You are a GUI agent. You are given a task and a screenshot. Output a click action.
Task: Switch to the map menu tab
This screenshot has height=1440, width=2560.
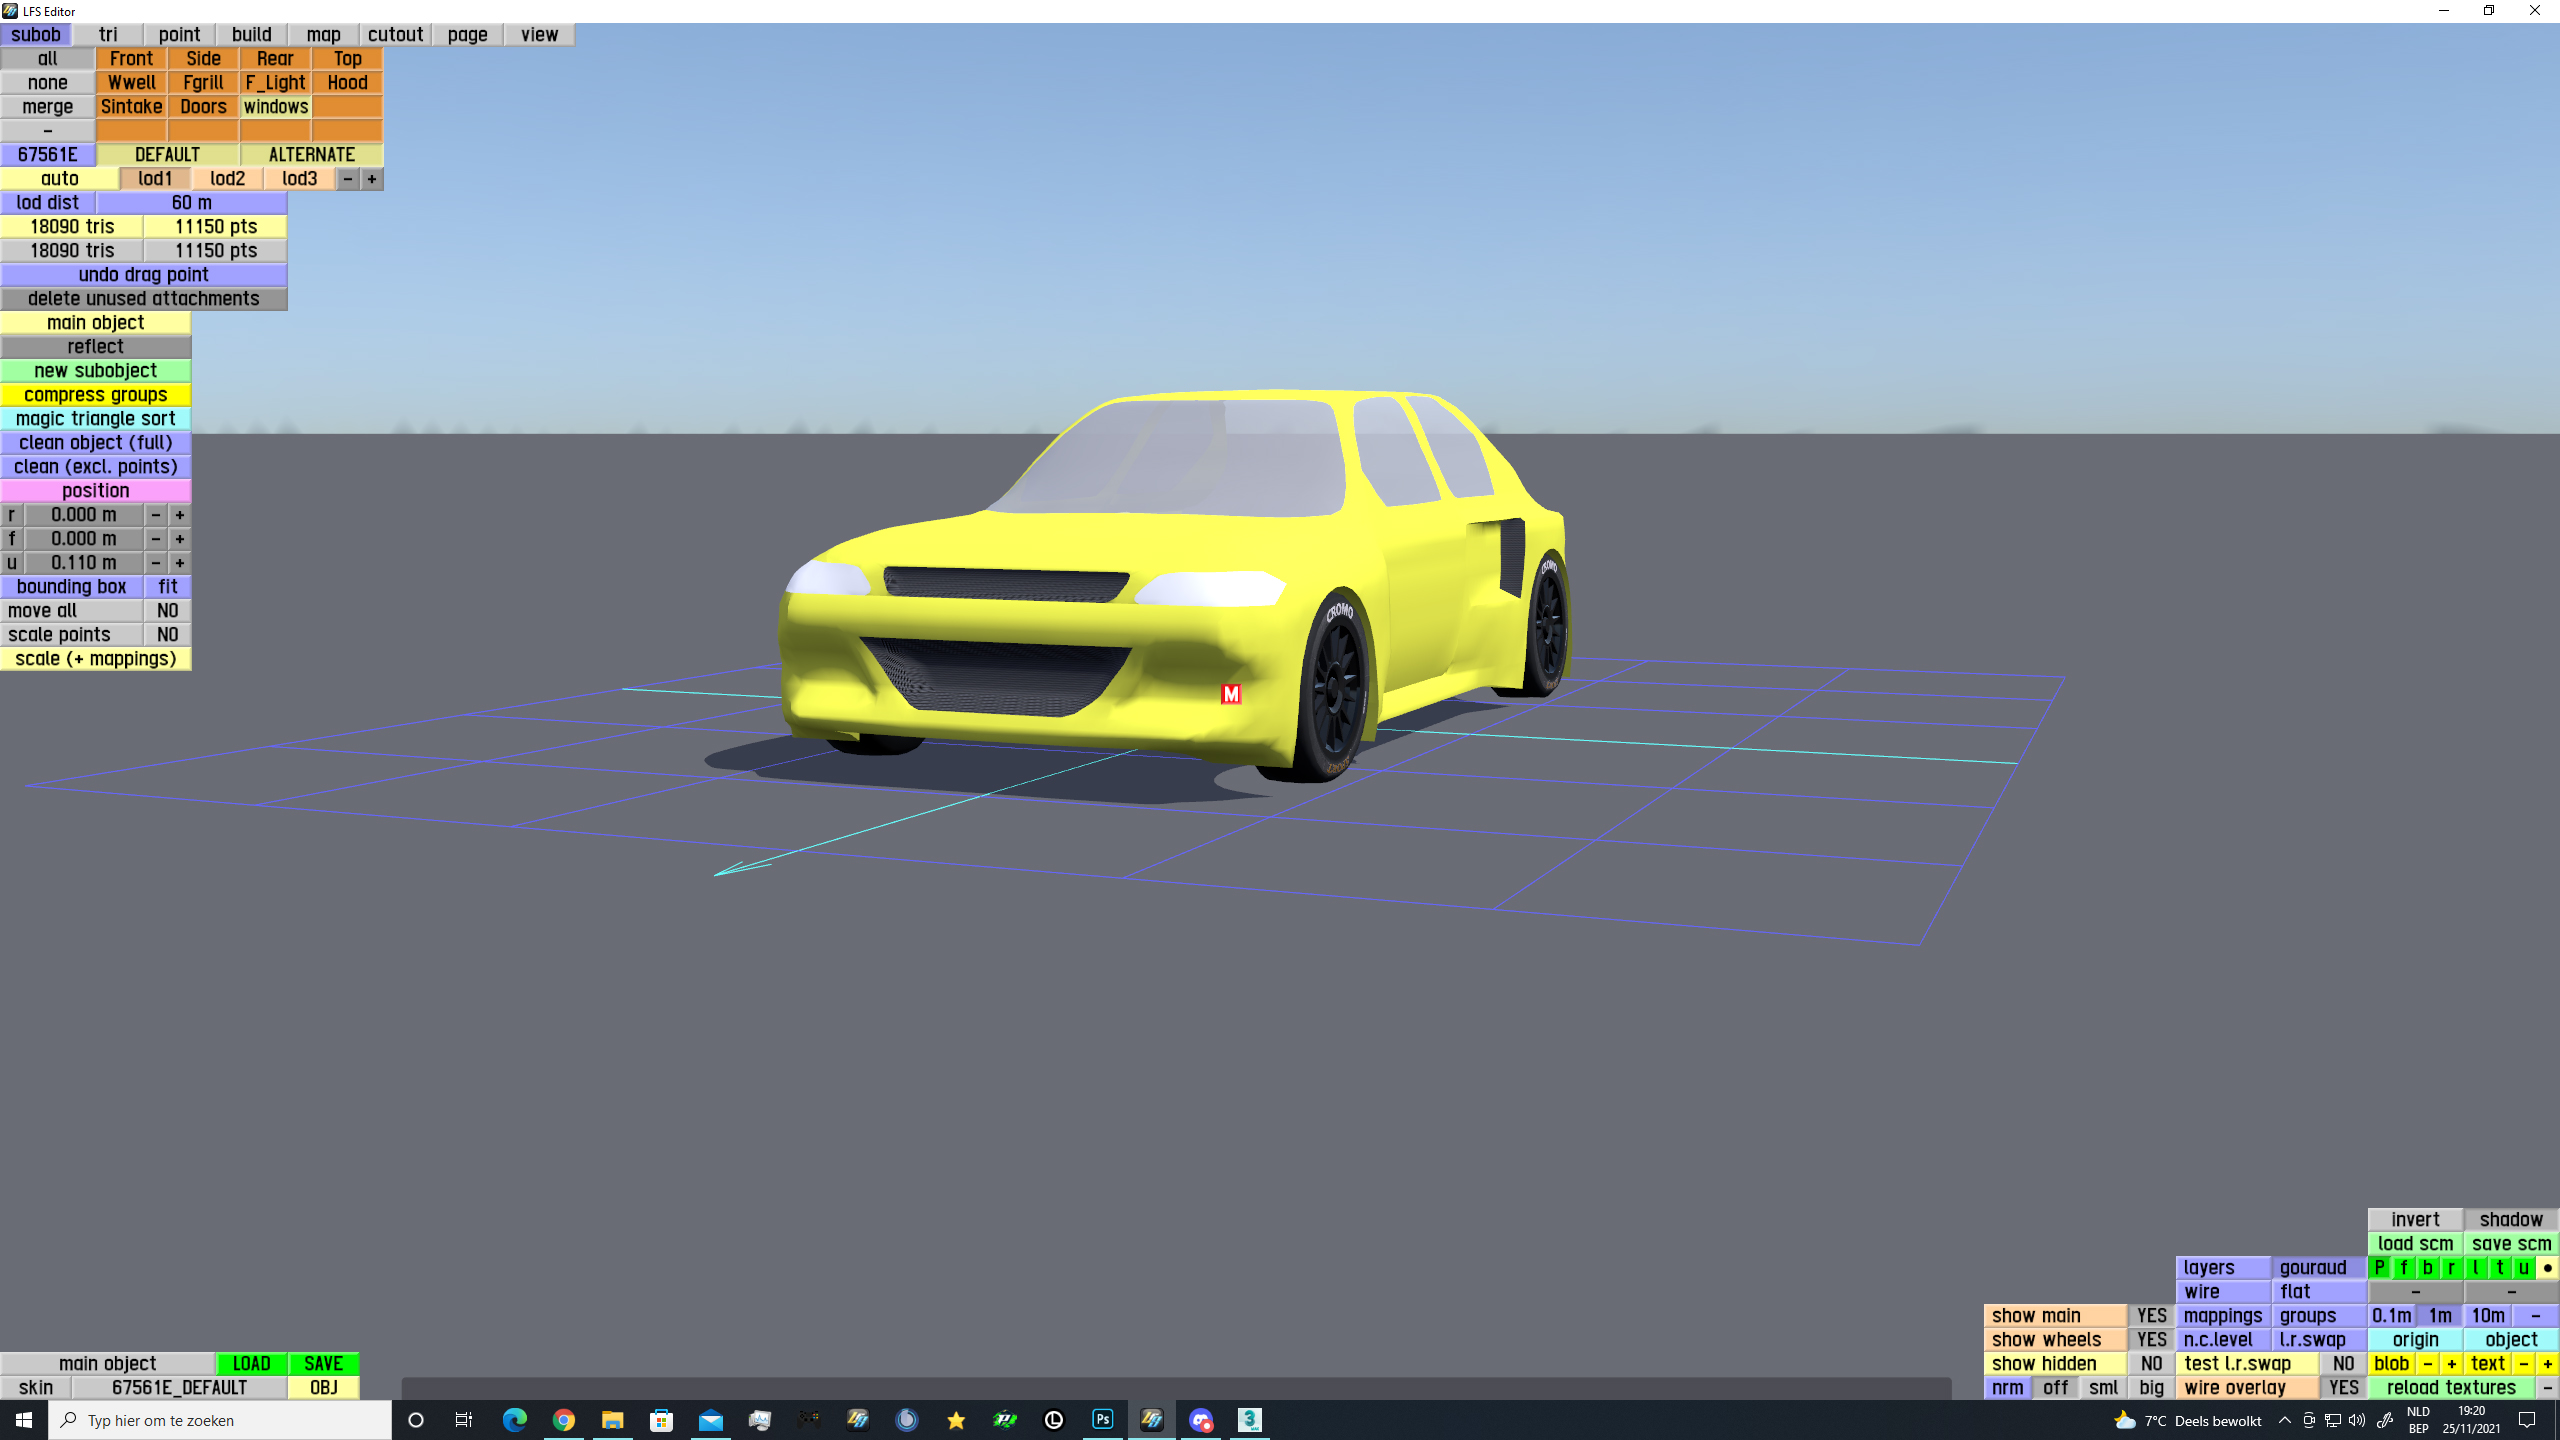click(323, 35)
